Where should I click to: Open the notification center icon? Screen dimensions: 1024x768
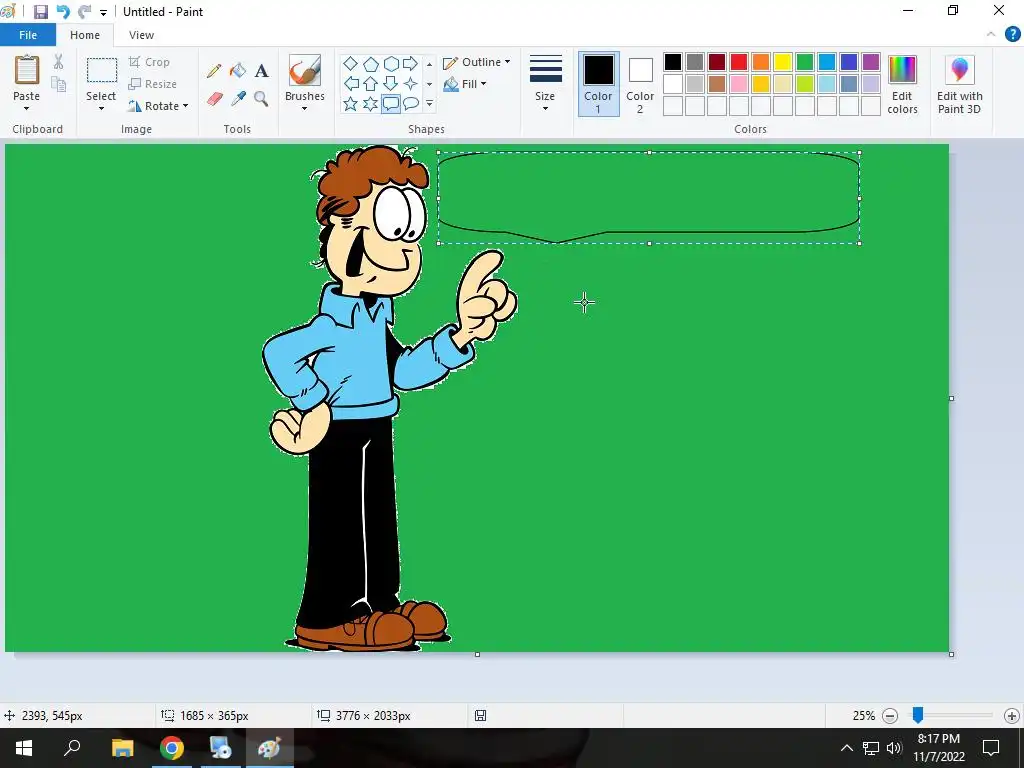[991, 748]
